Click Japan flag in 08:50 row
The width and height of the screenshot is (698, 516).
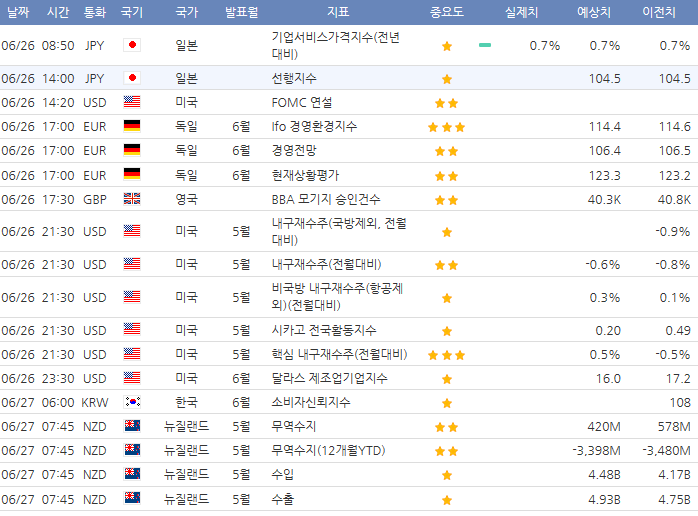point(132,45)
